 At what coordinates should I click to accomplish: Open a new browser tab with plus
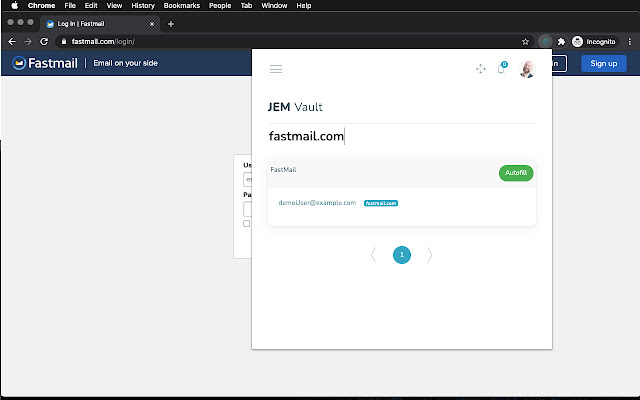[171, 23]
